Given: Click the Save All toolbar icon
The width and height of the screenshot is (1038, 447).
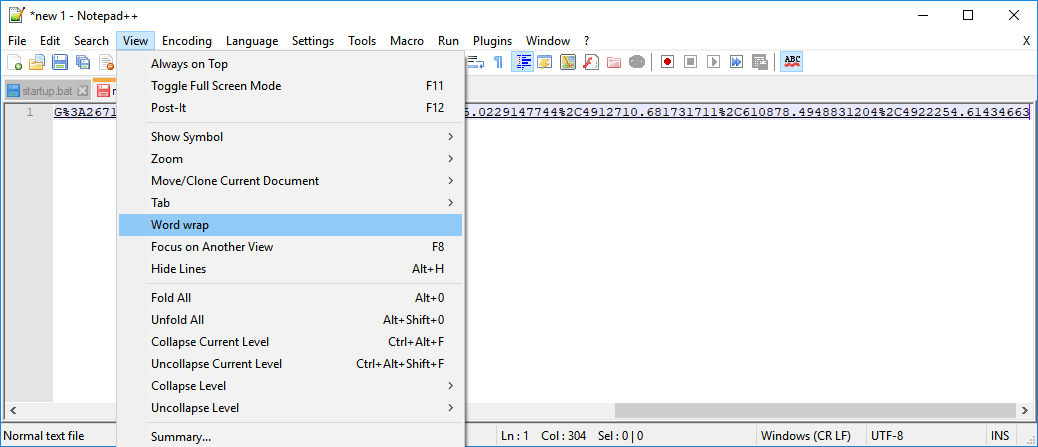Looking at the screenshot, I should click(x=83, y=62).
